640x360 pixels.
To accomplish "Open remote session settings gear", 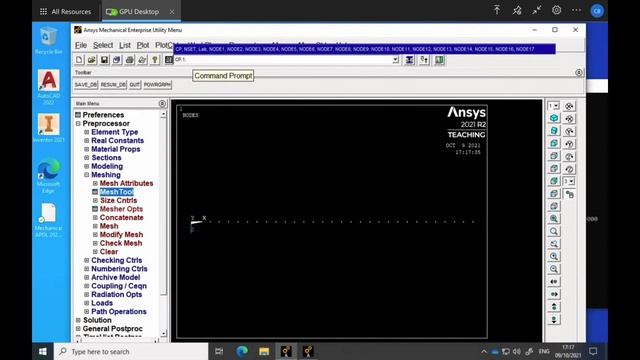I will (x=556, y=11).
